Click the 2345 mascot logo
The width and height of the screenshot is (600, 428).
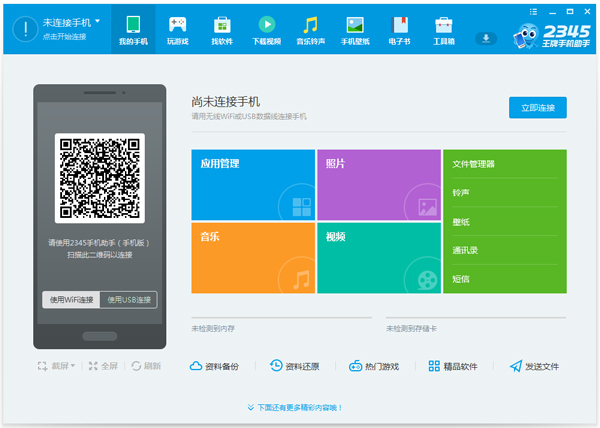pyautogui.click(x=526, y=36)
